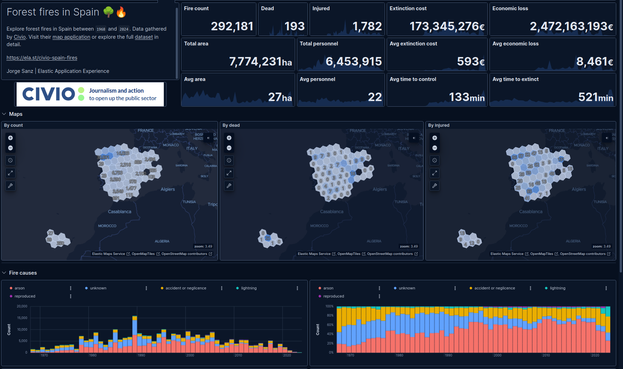The image size is (623, 369).
Task: Open accident or negligence options in count chart
Action: pyautogui.click(x=222, y=288)
